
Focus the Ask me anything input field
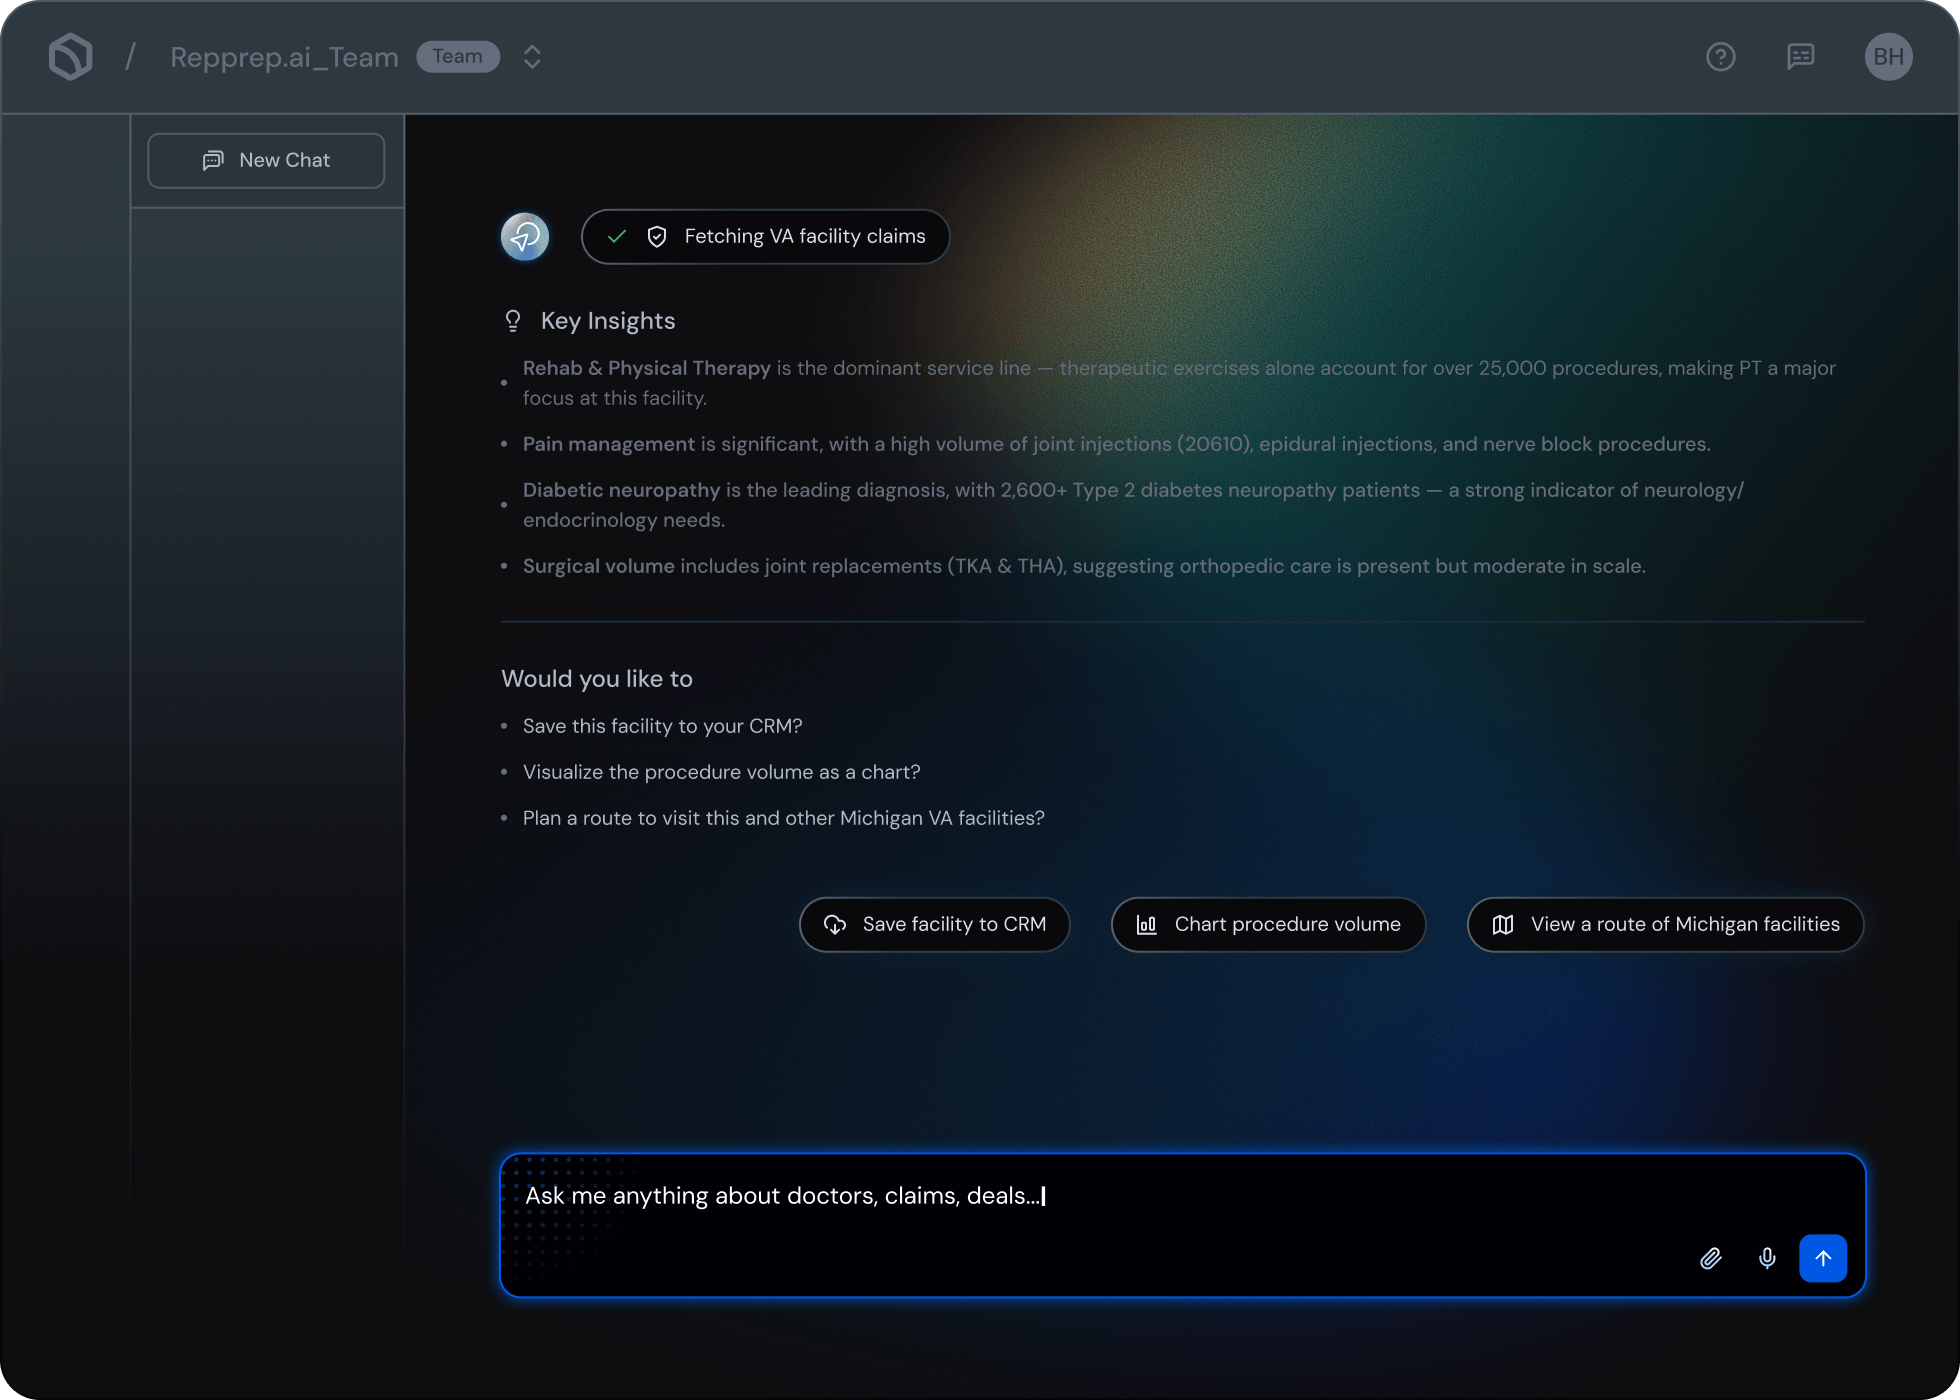coord(1183,1225)
